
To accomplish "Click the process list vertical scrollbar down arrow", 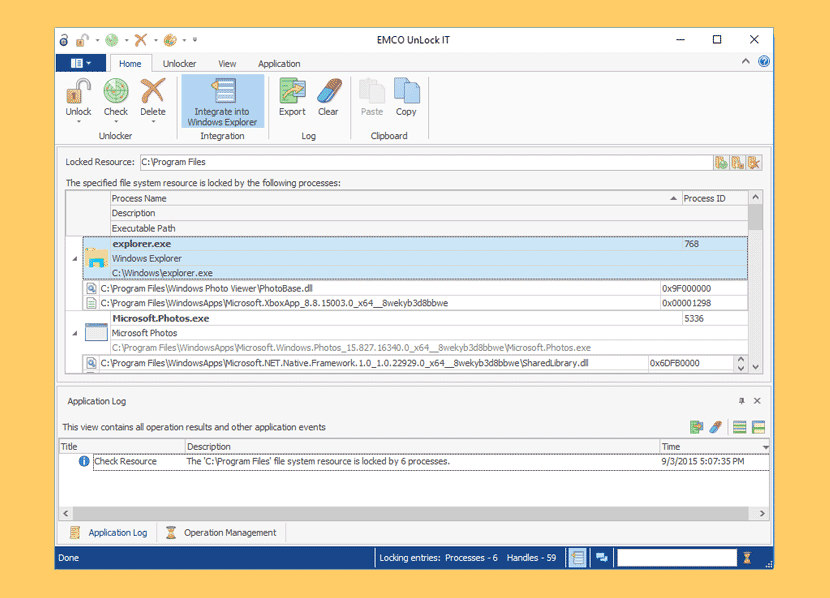I will pyautogui.click(x=755, y=367).
